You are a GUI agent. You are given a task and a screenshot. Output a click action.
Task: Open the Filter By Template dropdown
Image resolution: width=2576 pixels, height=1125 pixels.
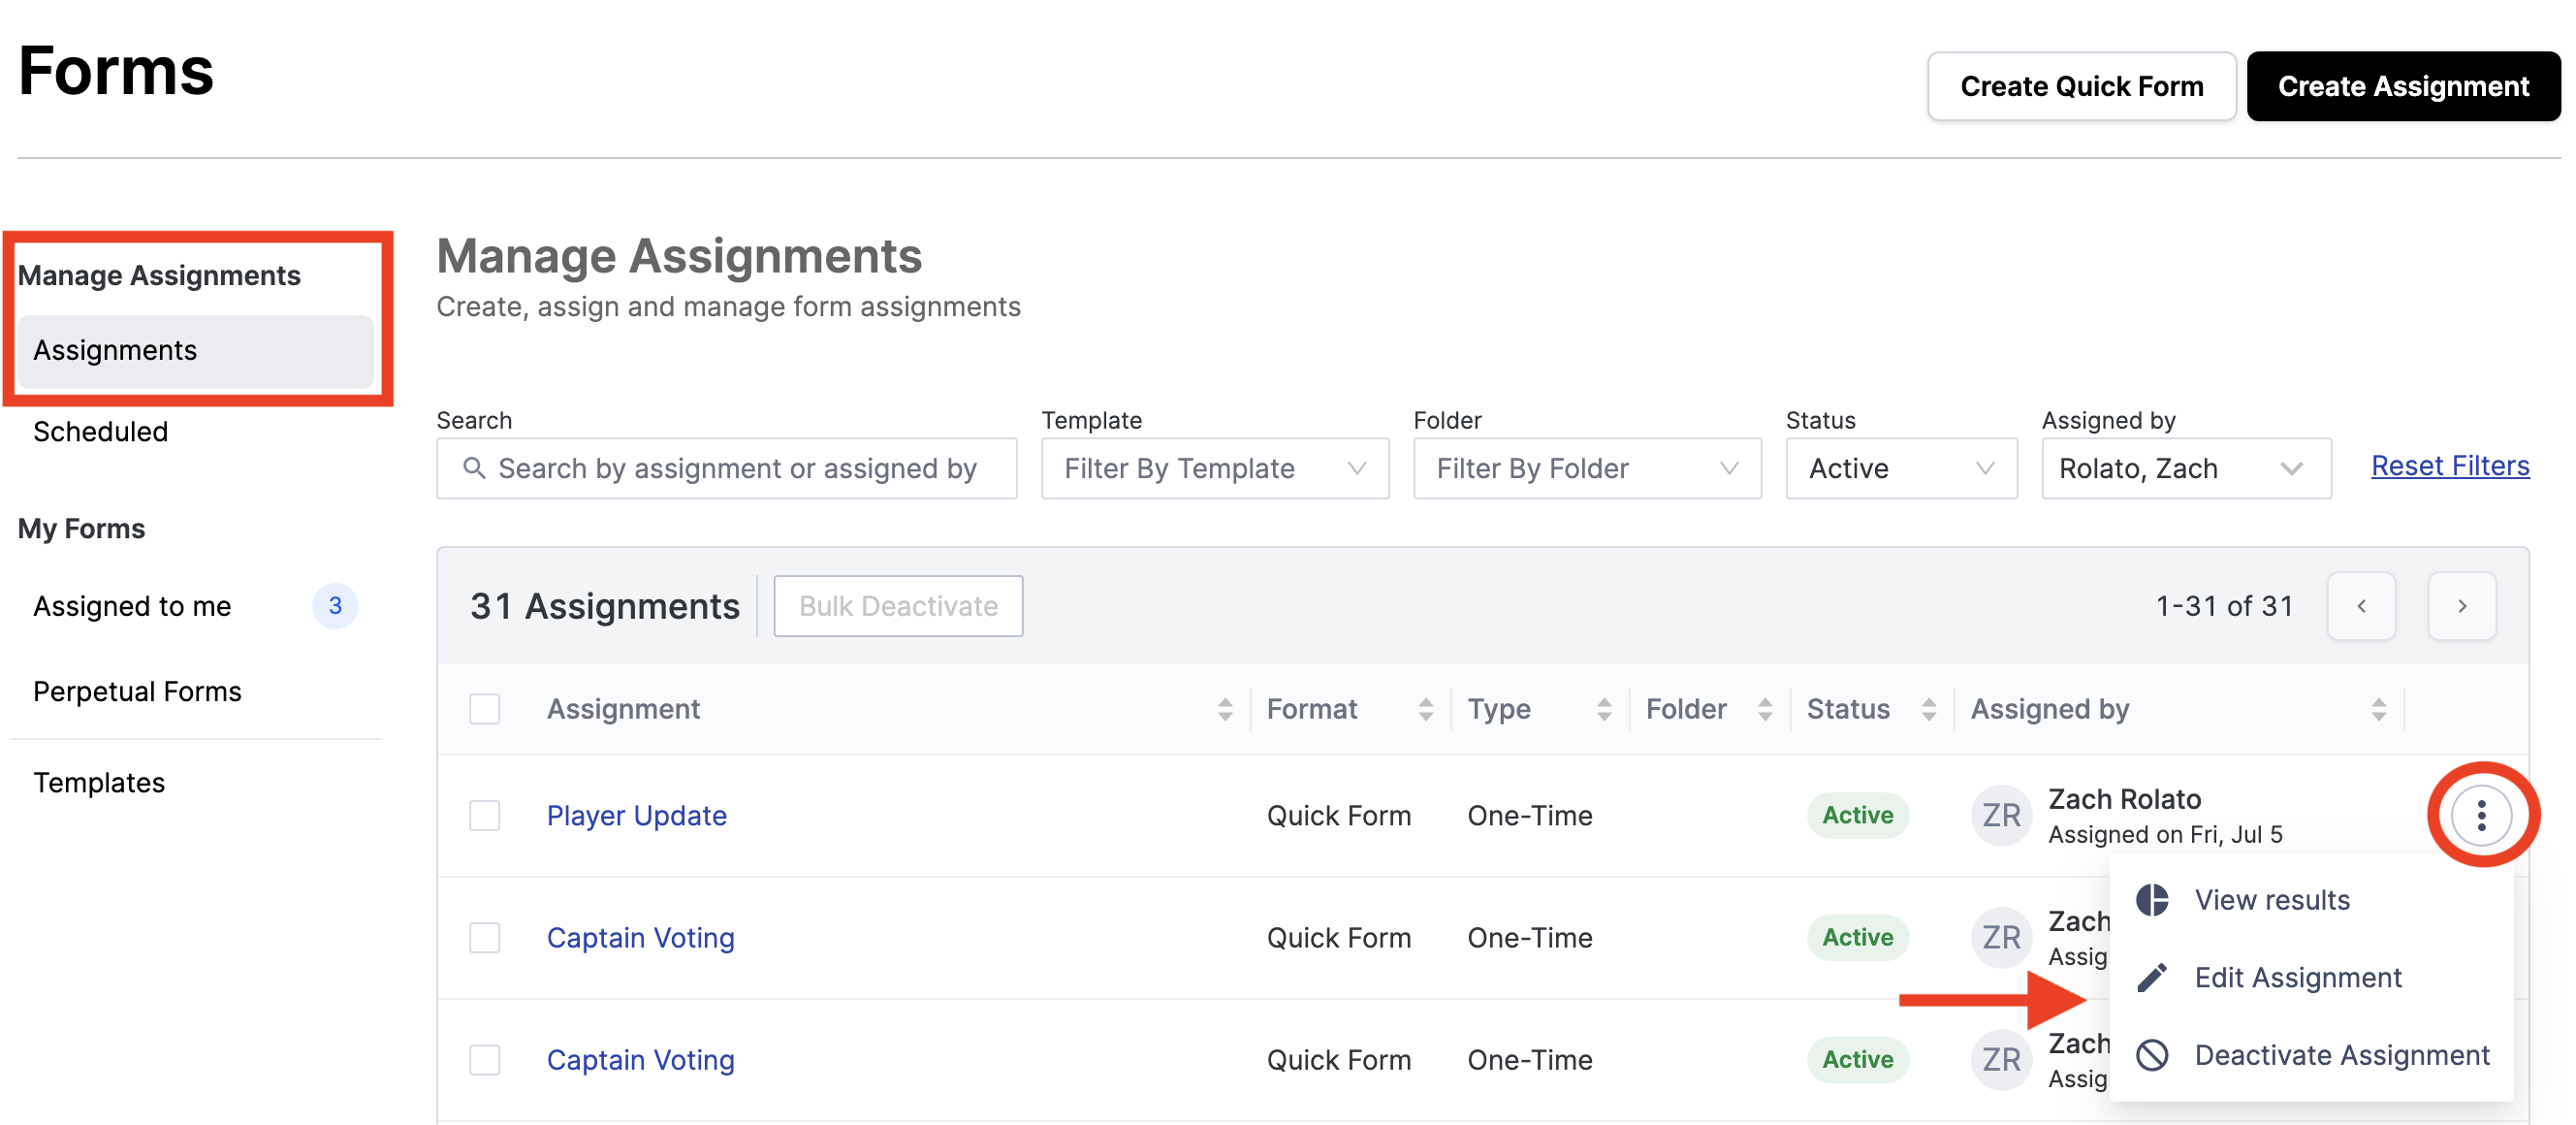[1214, 467]
